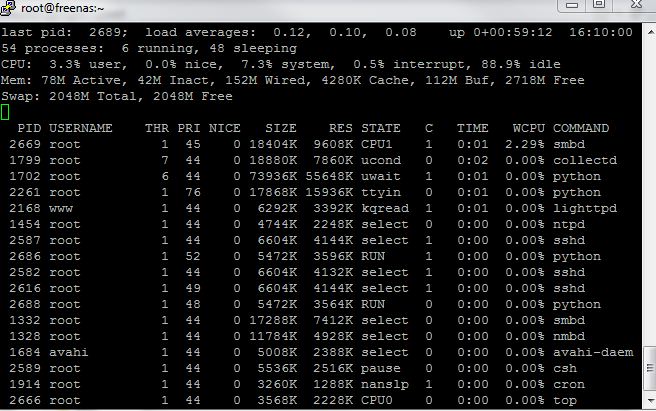Click the '152M Wired' memory value
This screenshot has width=656, height=411.
[265, 80]
